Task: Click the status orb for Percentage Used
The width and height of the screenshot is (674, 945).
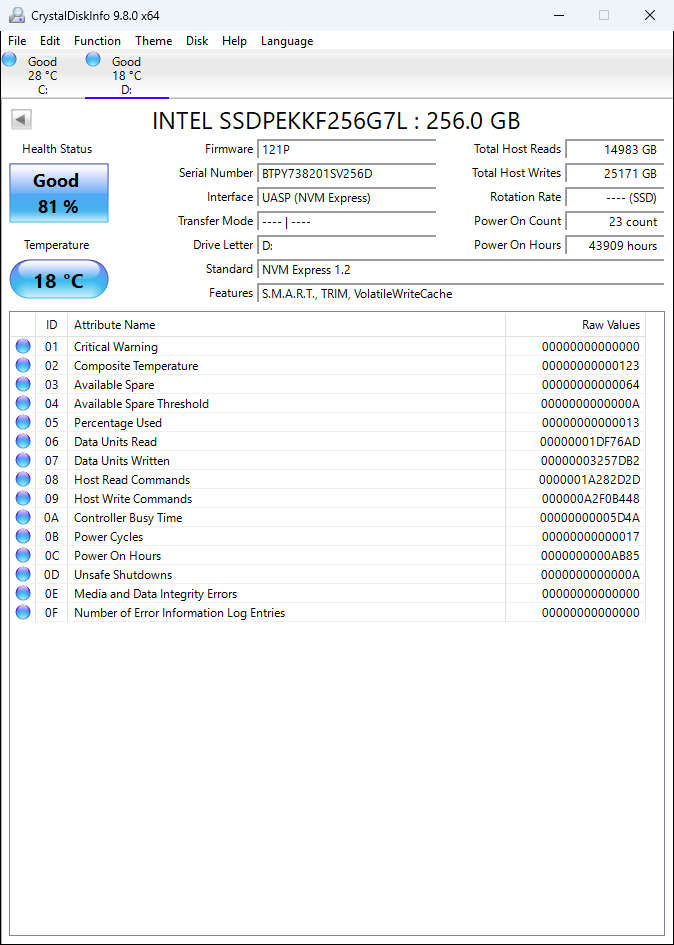Action: tap(23, 422)
